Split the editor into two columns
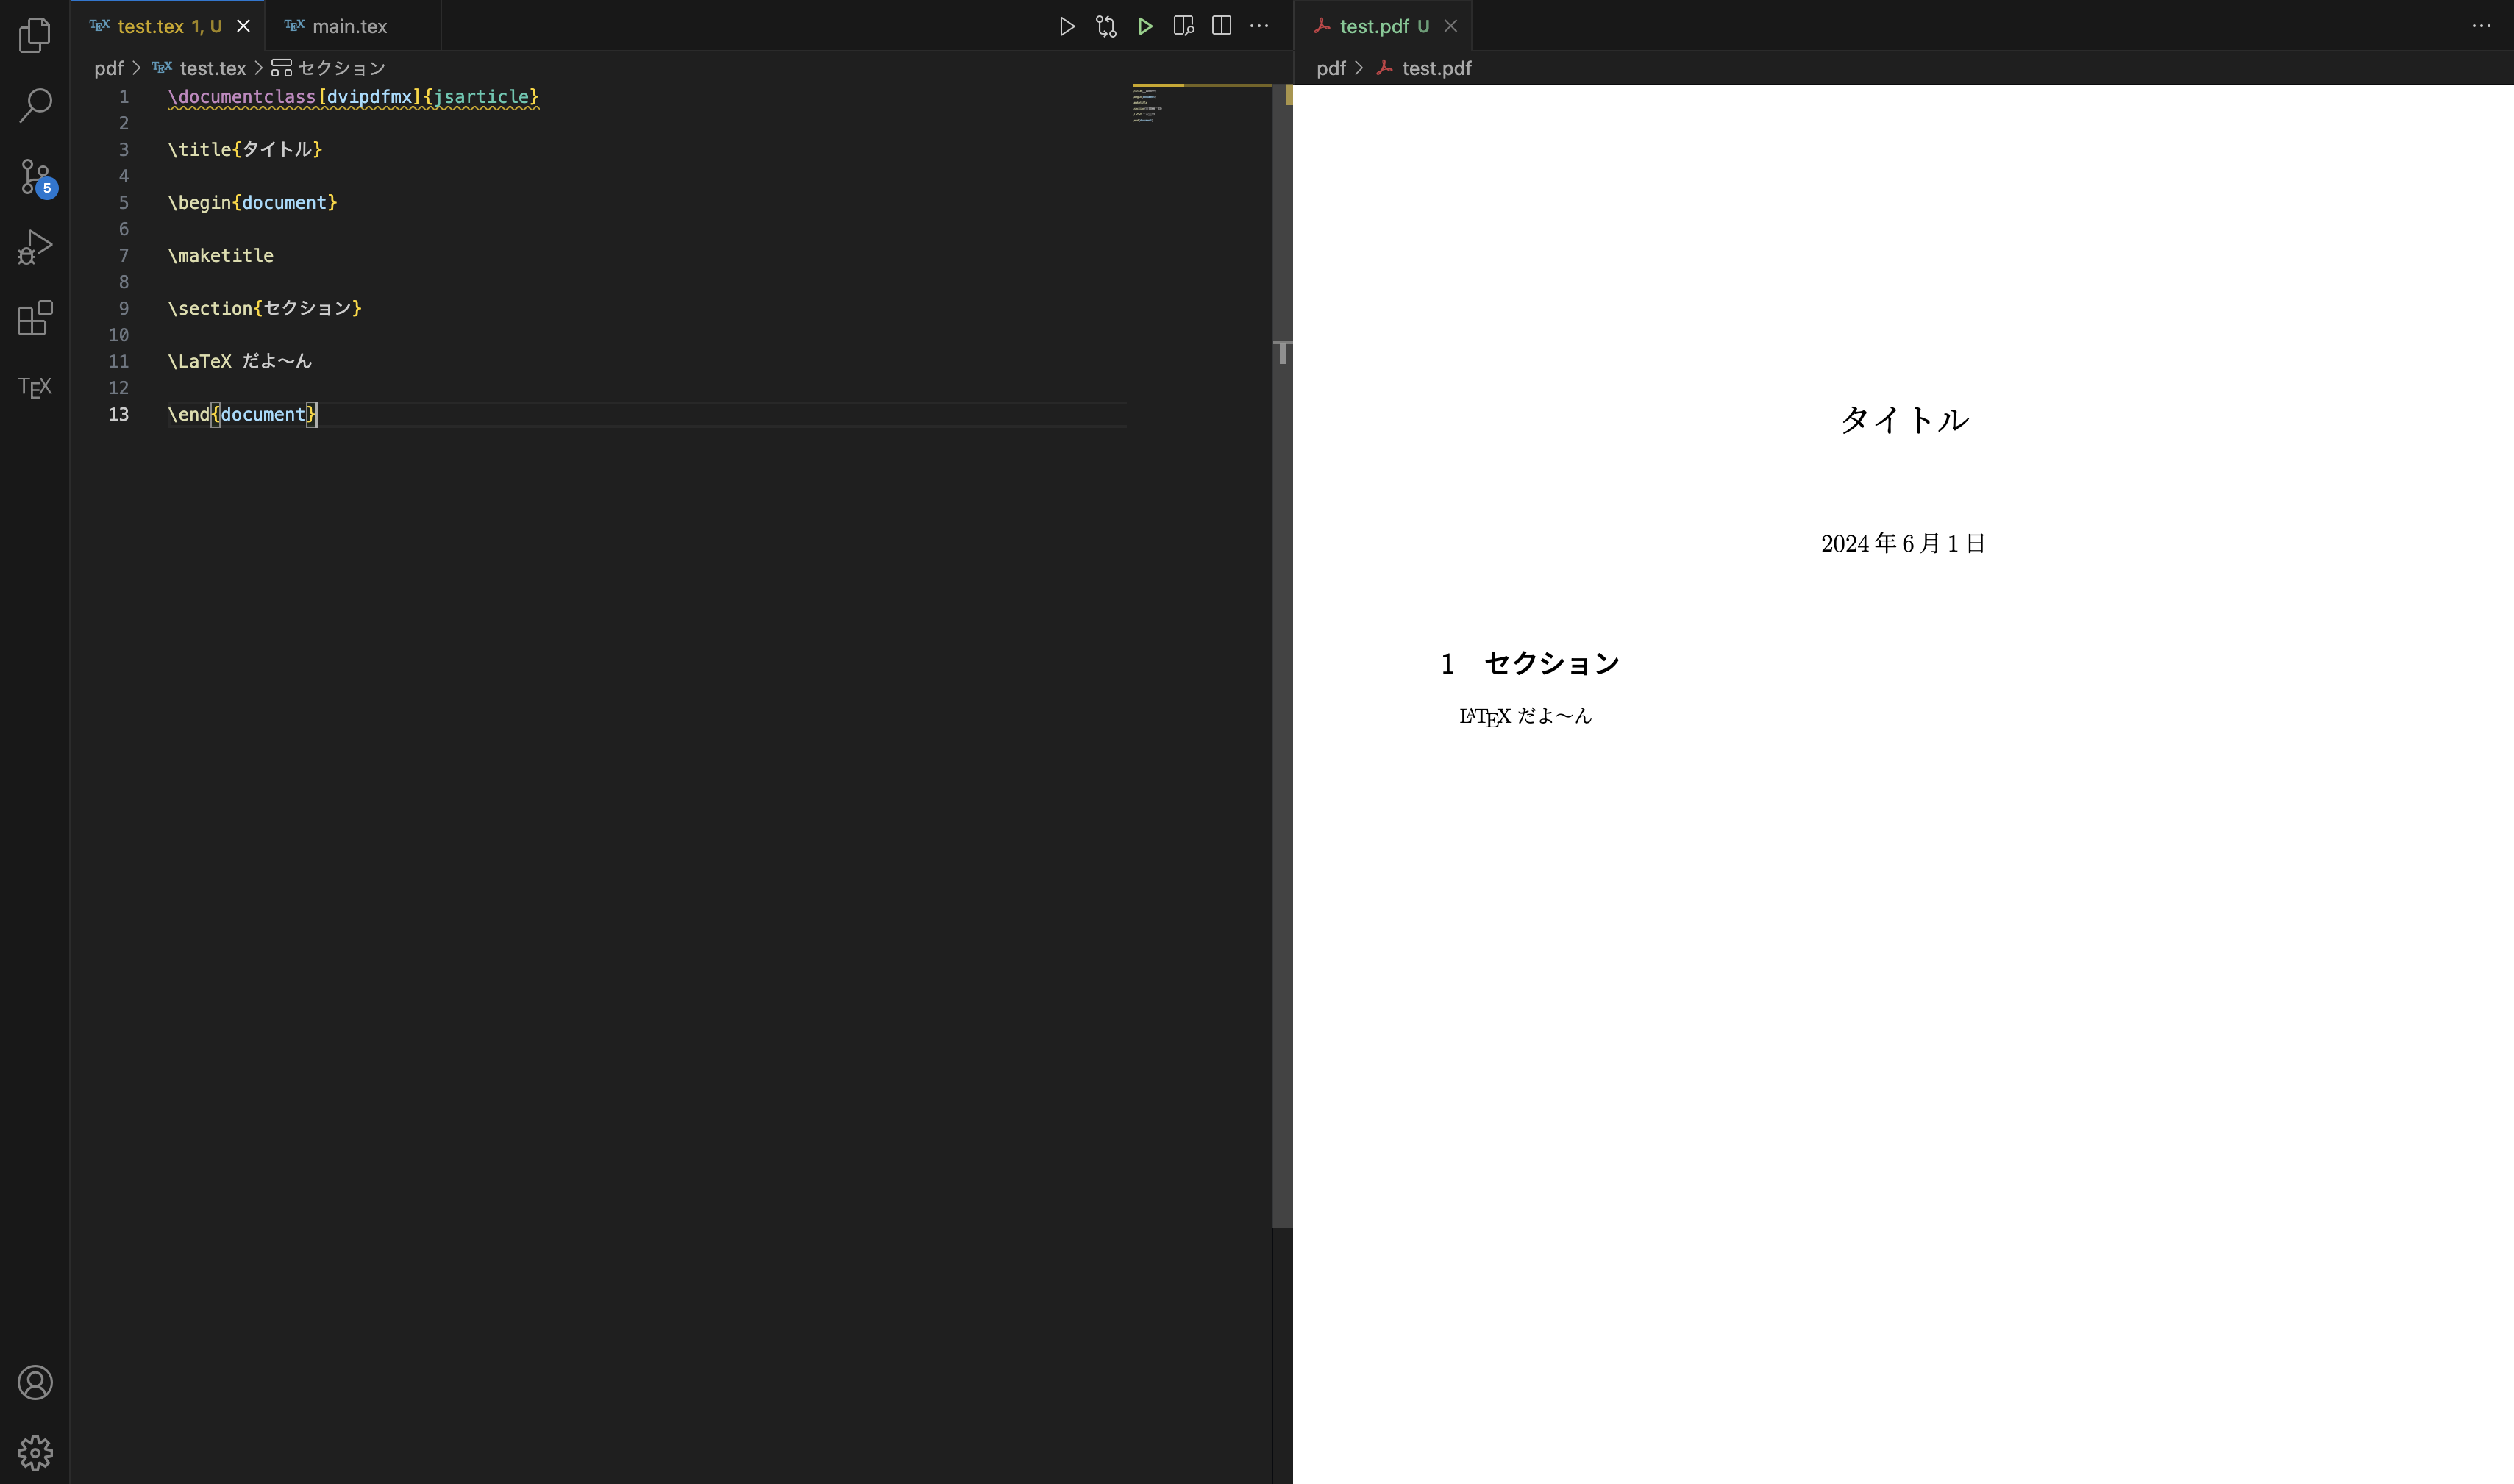 pos(1221,26)
